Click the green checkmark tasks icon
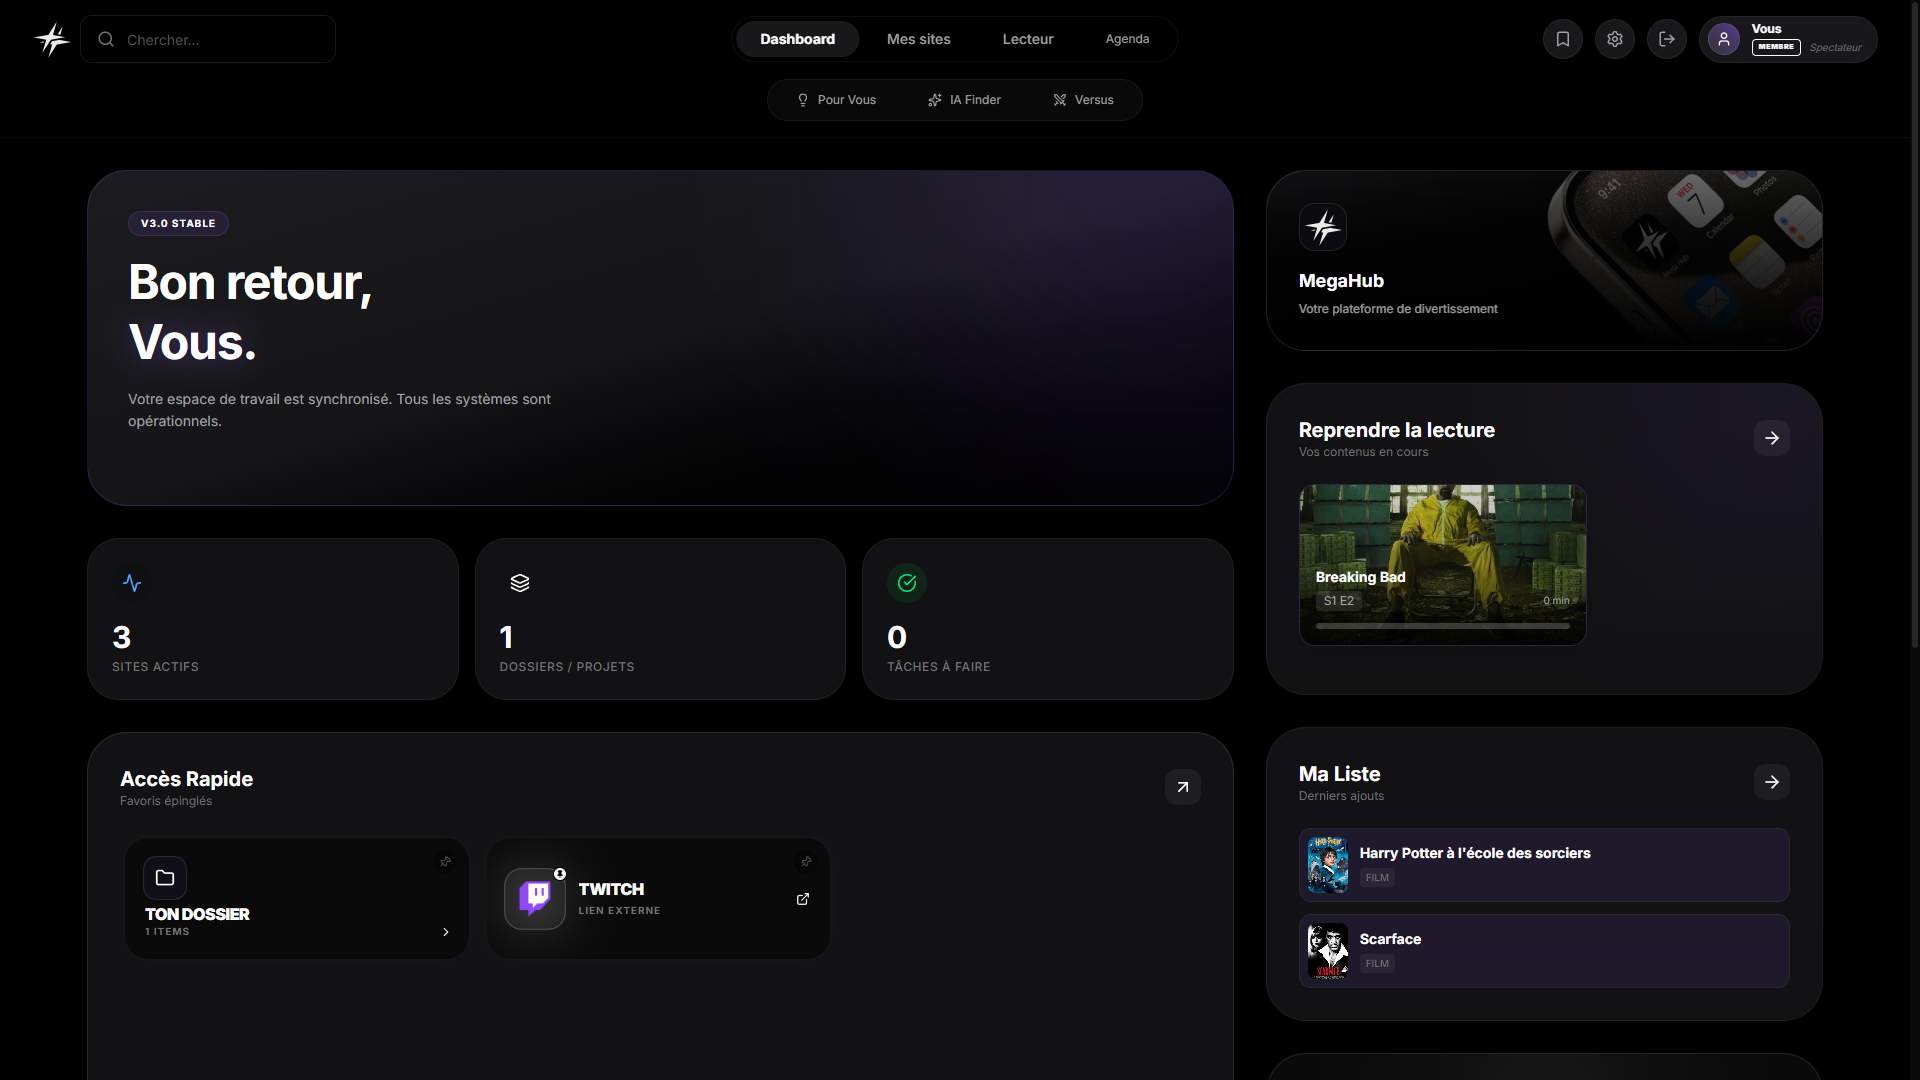This screenshot has height=1080, width=1920. pos(907,583)
